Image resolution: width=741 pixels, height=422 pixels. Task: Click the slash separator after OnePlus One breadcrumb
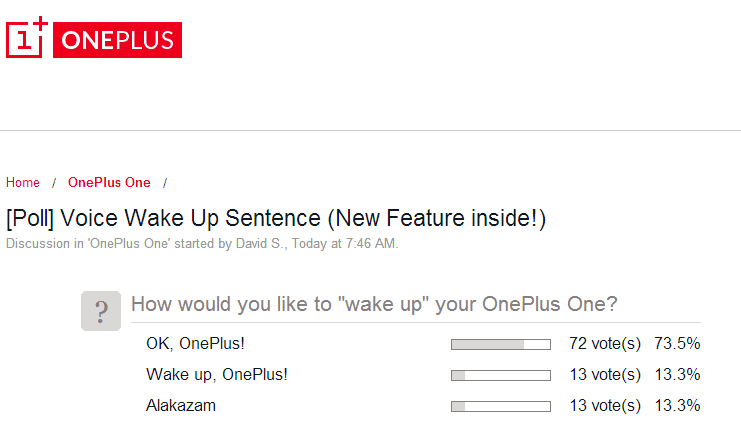(165, 183)
